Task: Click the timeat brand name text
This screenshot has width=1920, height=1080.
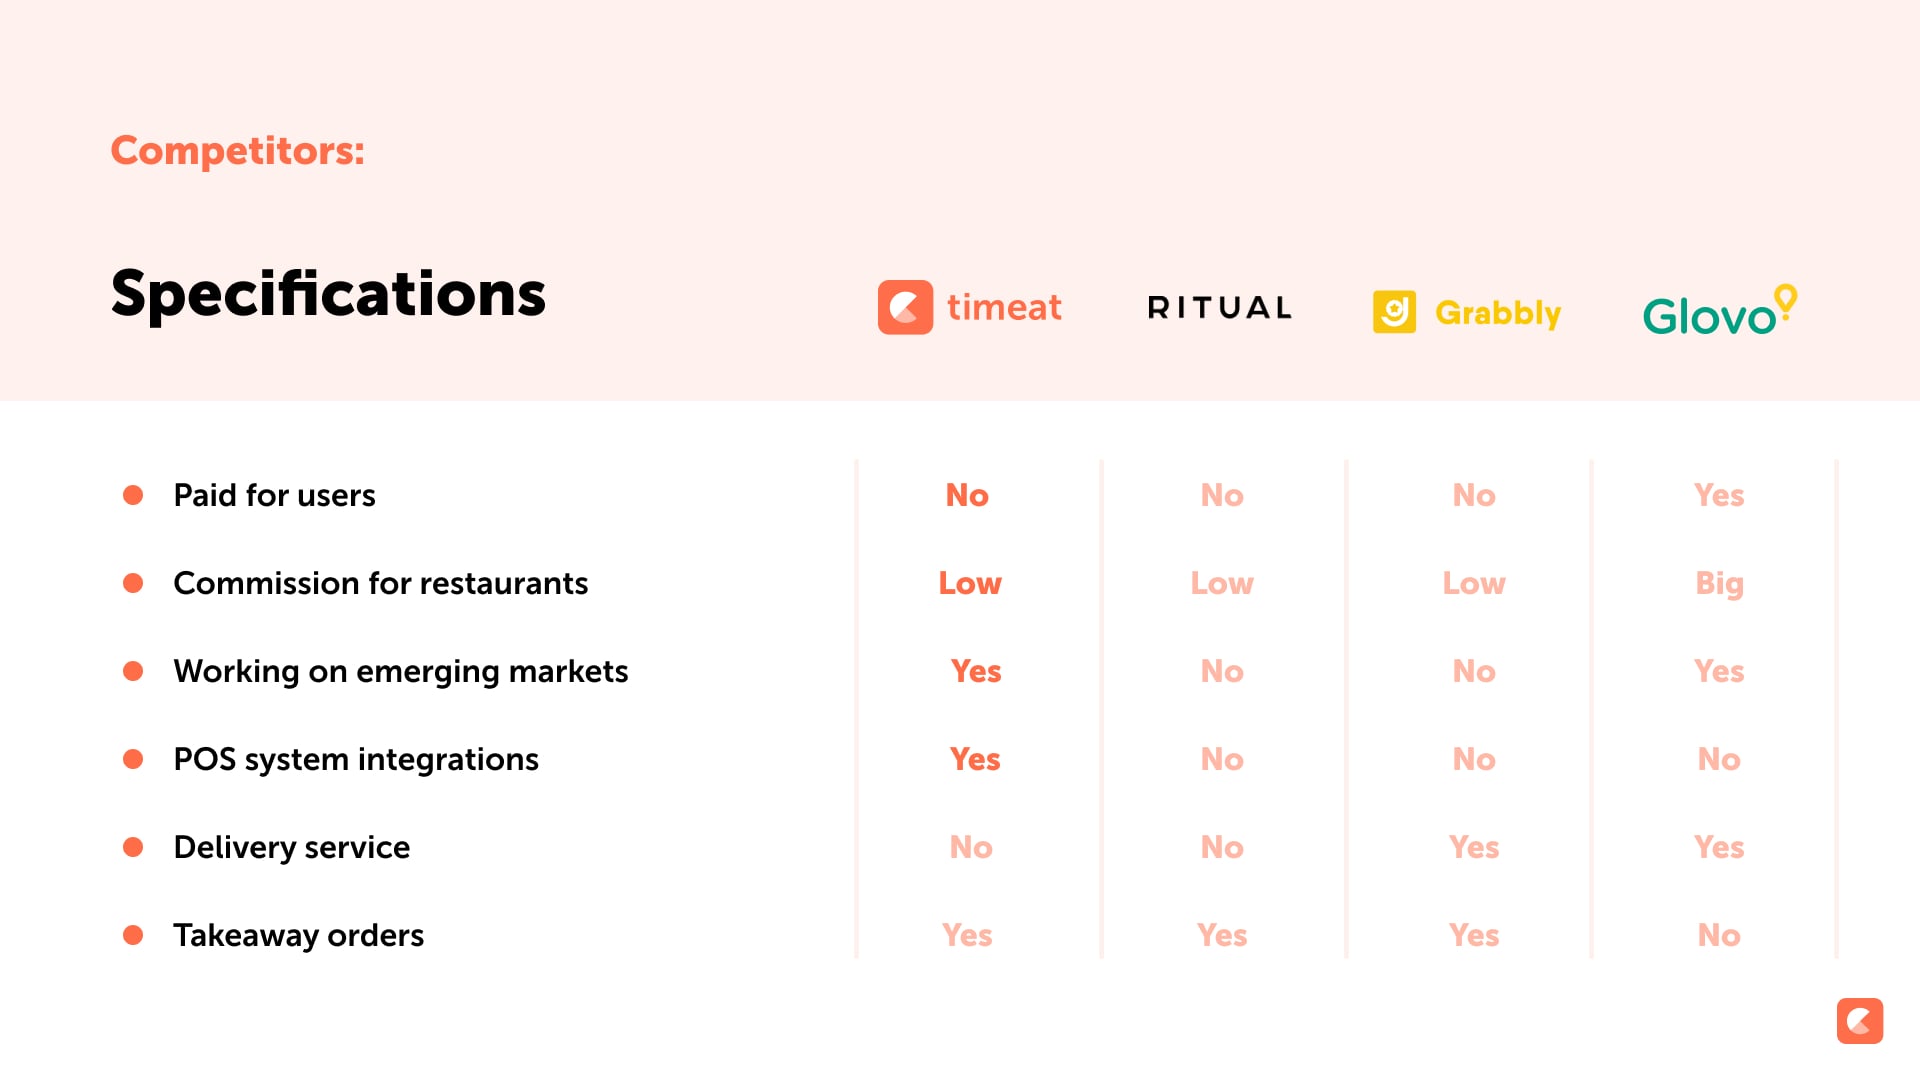Action: click(x=1004, y=307)
